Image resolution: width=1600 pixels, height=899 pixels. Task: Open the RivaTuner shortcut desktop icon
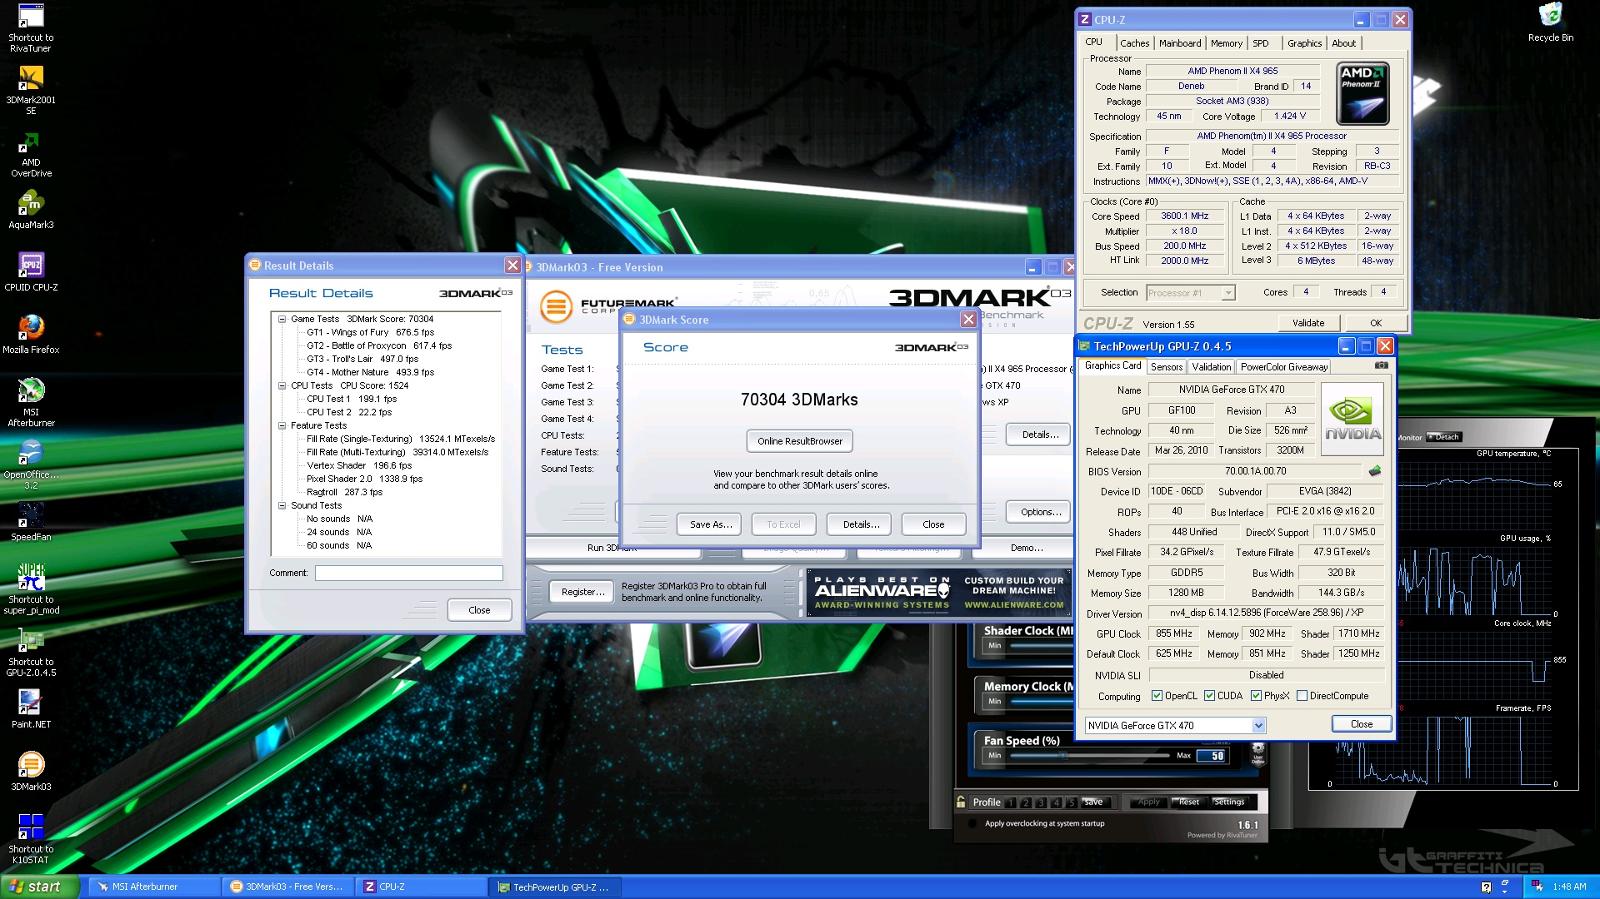point(31,28)
